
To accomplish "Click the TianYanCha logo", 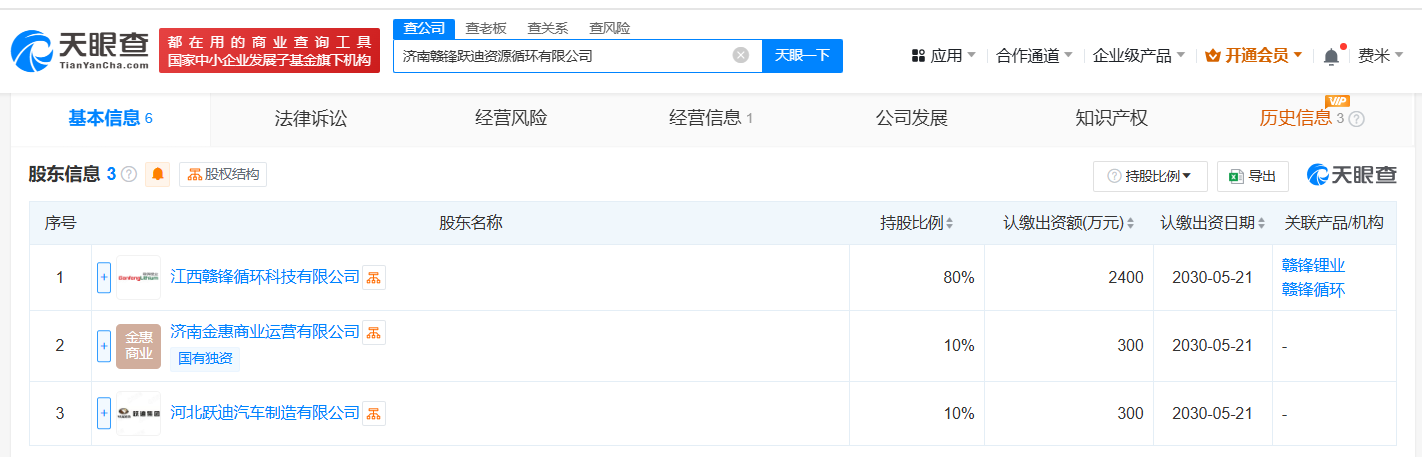I will [x=80, y=50].
